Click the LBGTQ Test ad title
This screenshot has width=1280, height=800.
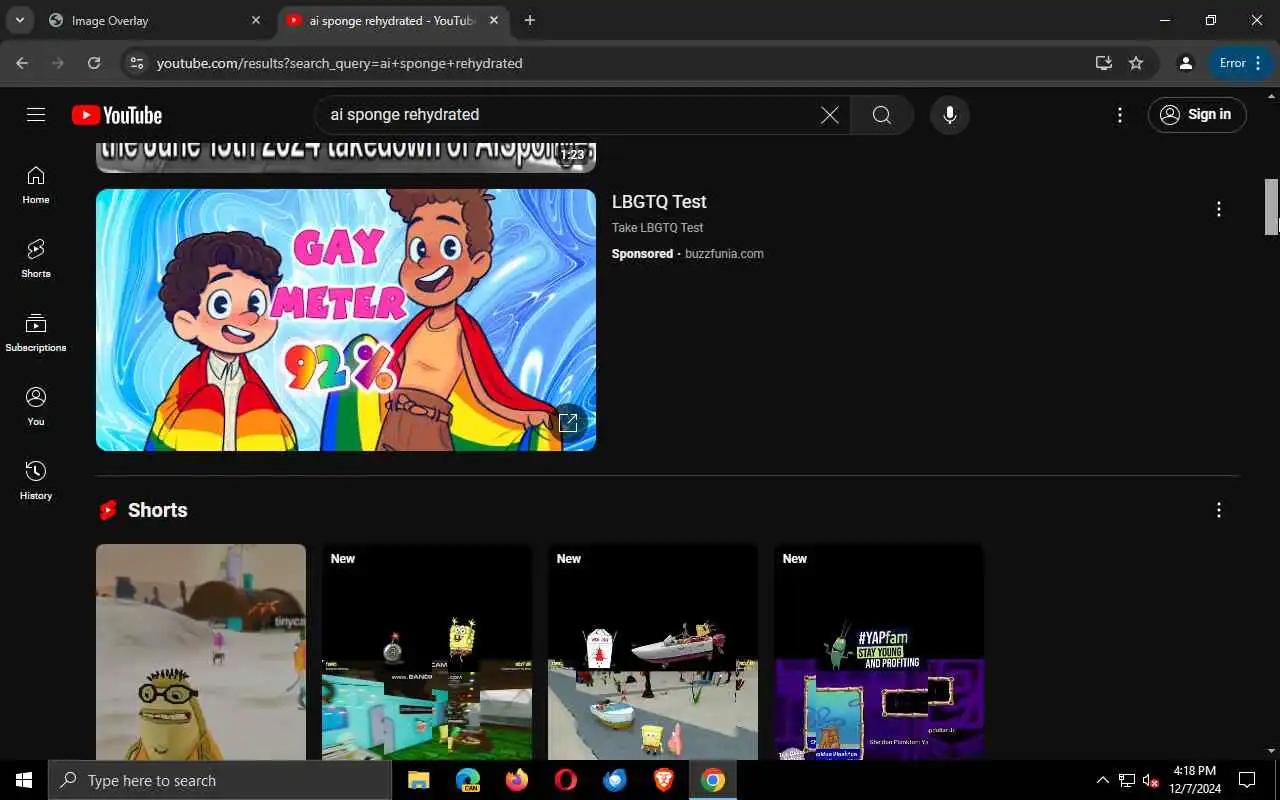pos(659,202)
